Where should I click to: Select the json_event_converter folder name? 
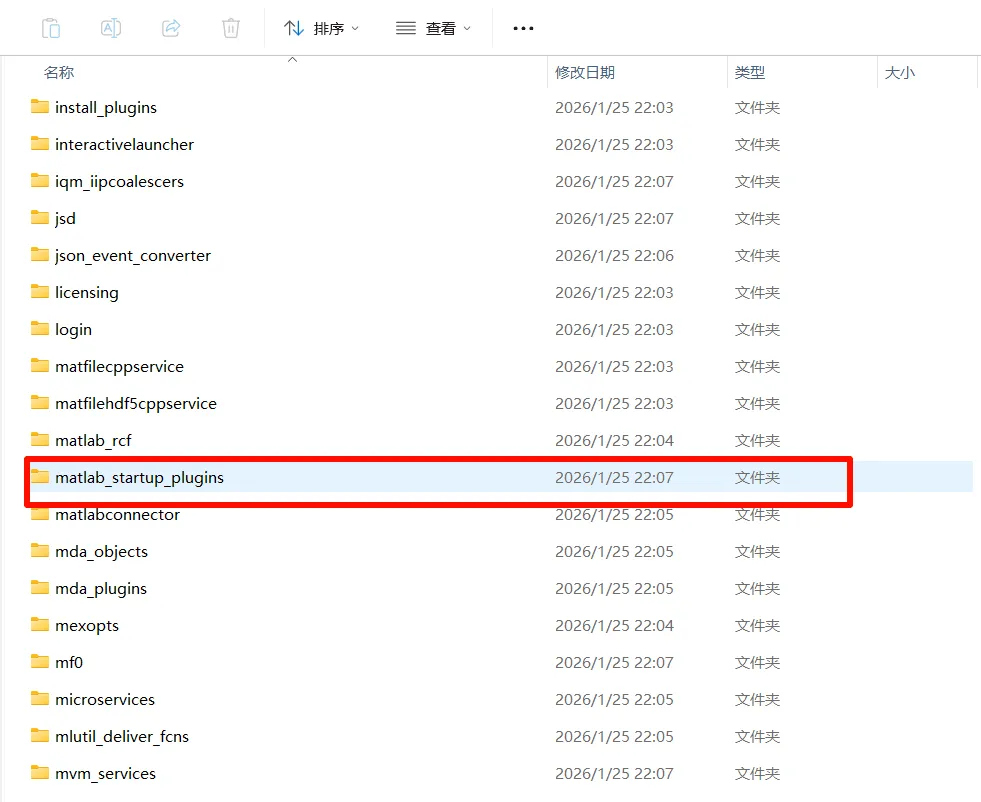point(133,256)
